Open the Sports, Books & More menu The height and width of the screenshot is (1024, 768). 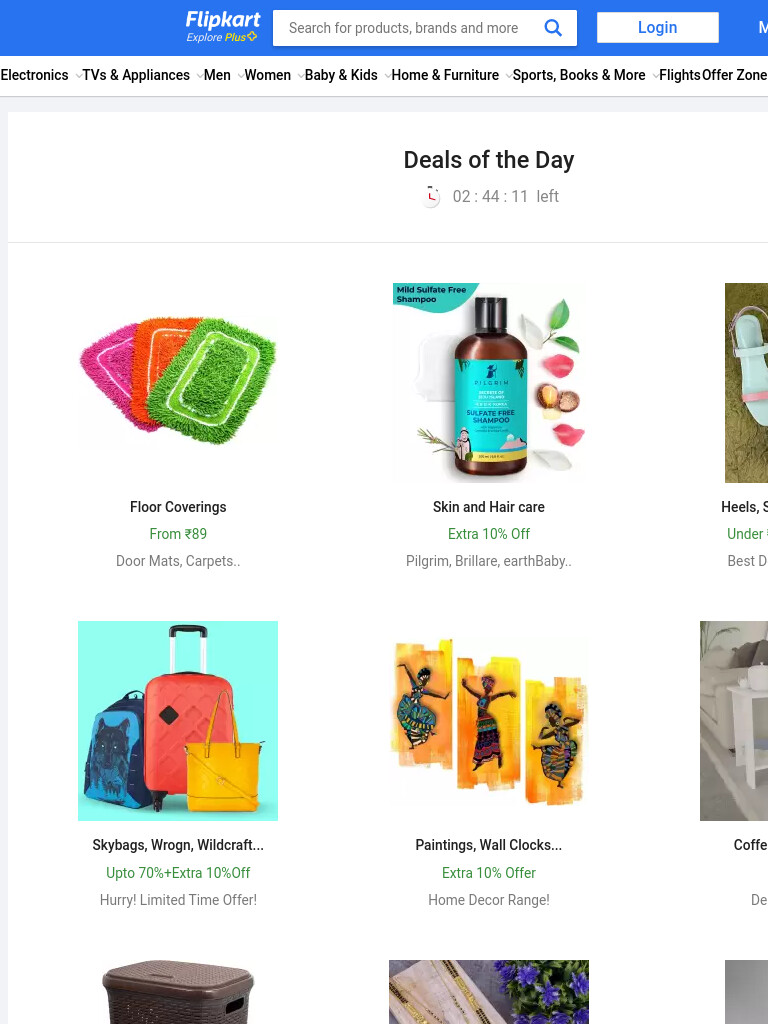(x=579, y=75)
